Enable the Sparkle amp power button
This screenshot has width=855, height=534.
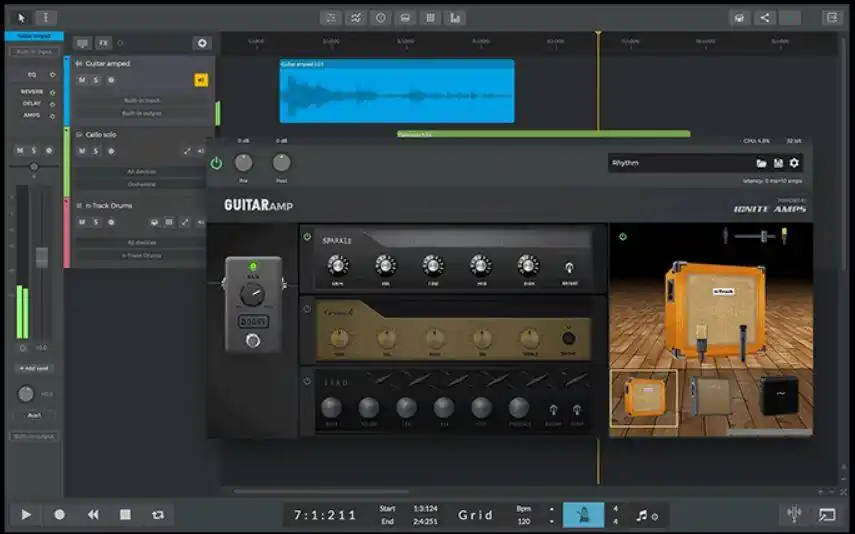pyautogui.click(x=307, y=237)
